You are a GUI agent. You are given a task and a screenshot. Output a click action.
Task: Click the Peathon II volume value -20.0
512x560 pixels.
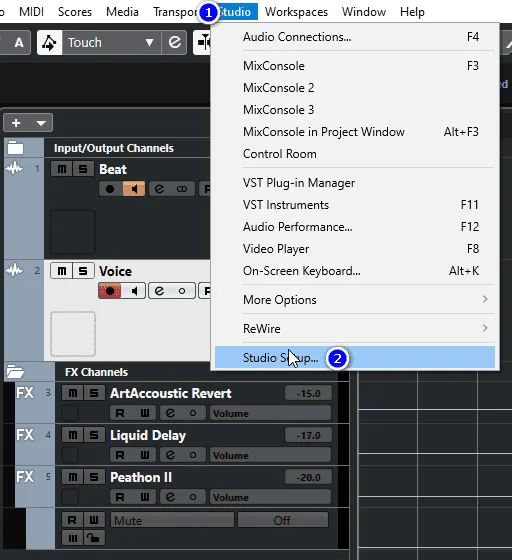pyautogui.click(x=308, y=477)
